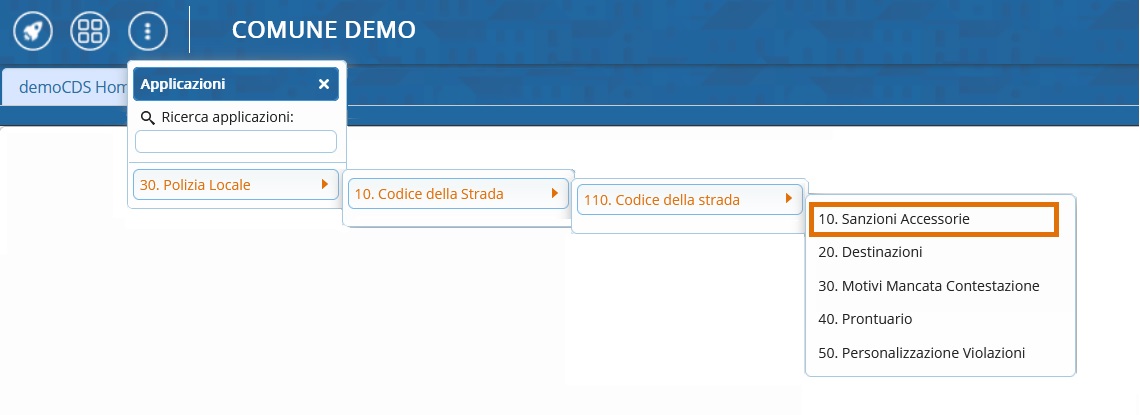Click the magnifier icon beside Ricerca applicazioni
Image resolution: width=1140 pixels, height=415 pixels.
[x=148, y=118]
